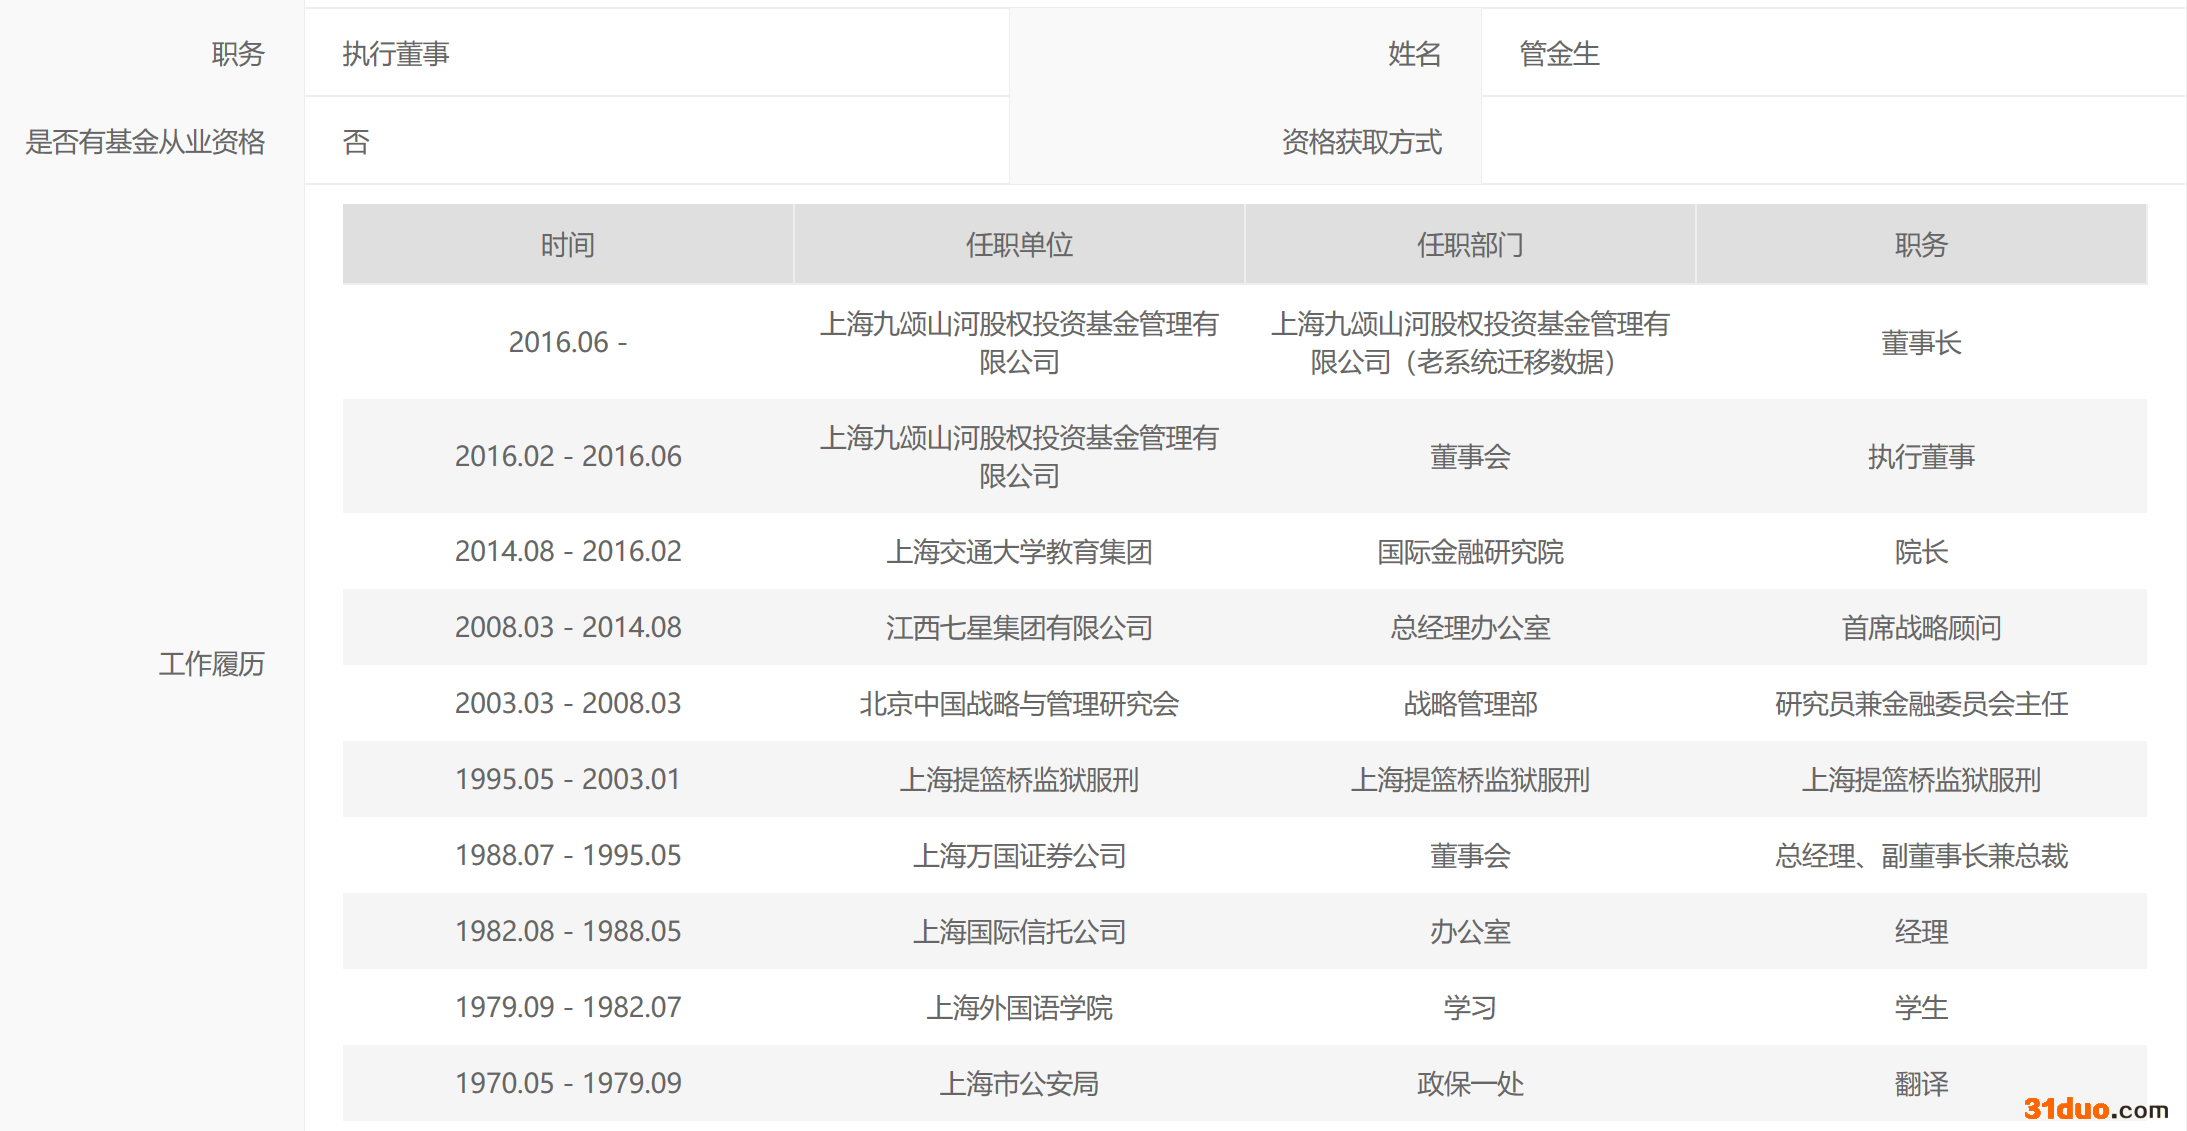Click 执行董事 in the top position field
Image resolution: width=2187 pixels, height=1131 pixels.
pyautogui.click(x=396, y=54)
